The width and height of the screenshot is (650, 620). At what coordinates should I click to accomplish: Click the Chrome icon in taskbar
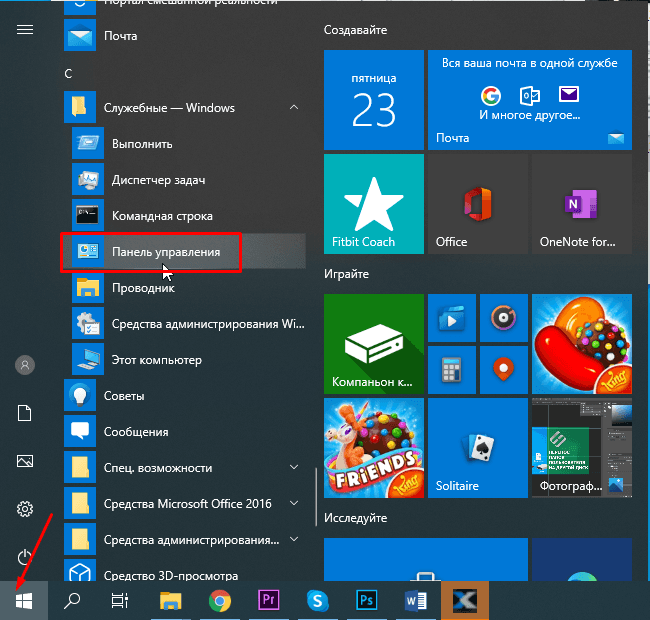[220, 600]
